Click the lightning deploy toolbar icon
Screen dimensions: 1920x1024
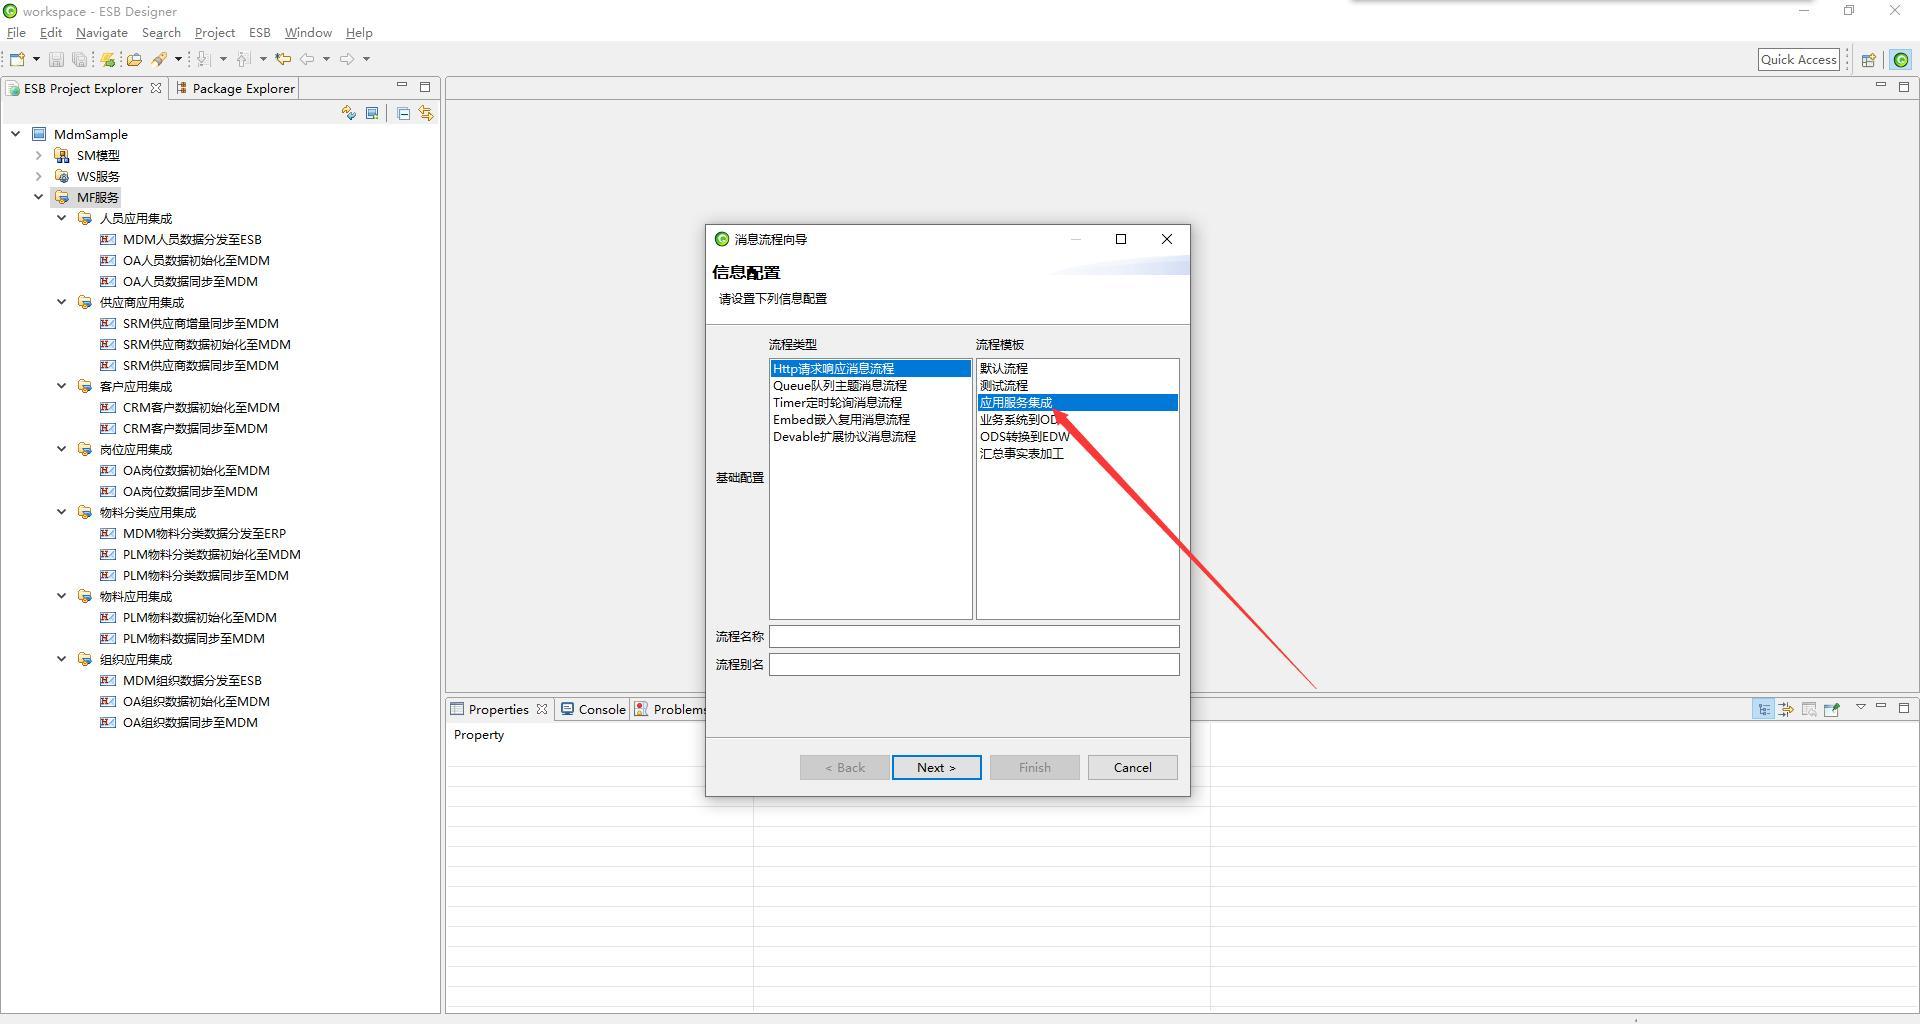coord(108,59)
